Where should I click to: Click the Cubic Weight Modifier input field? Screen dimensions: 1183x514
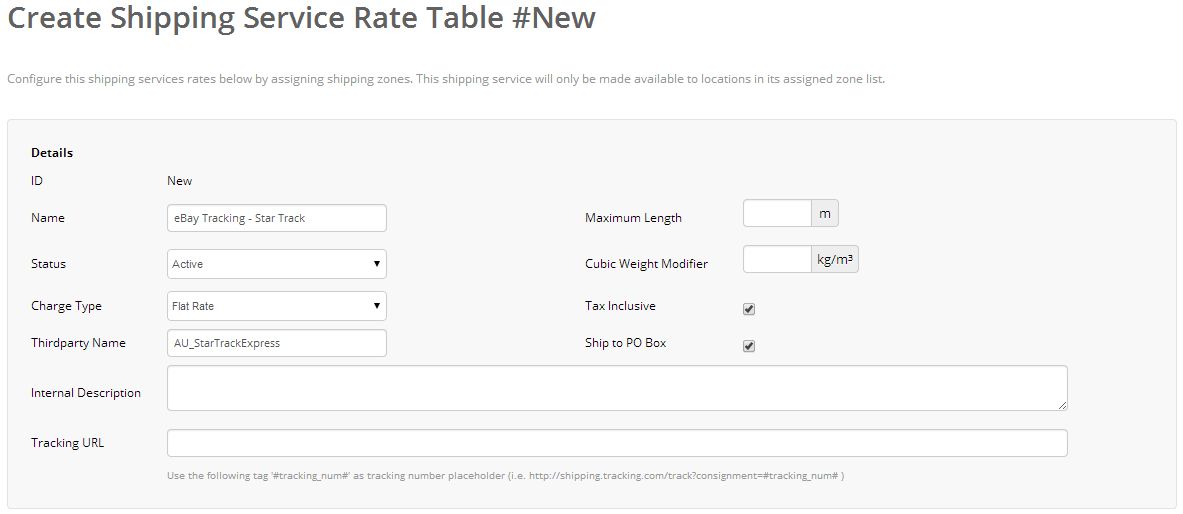pos(777,259)
